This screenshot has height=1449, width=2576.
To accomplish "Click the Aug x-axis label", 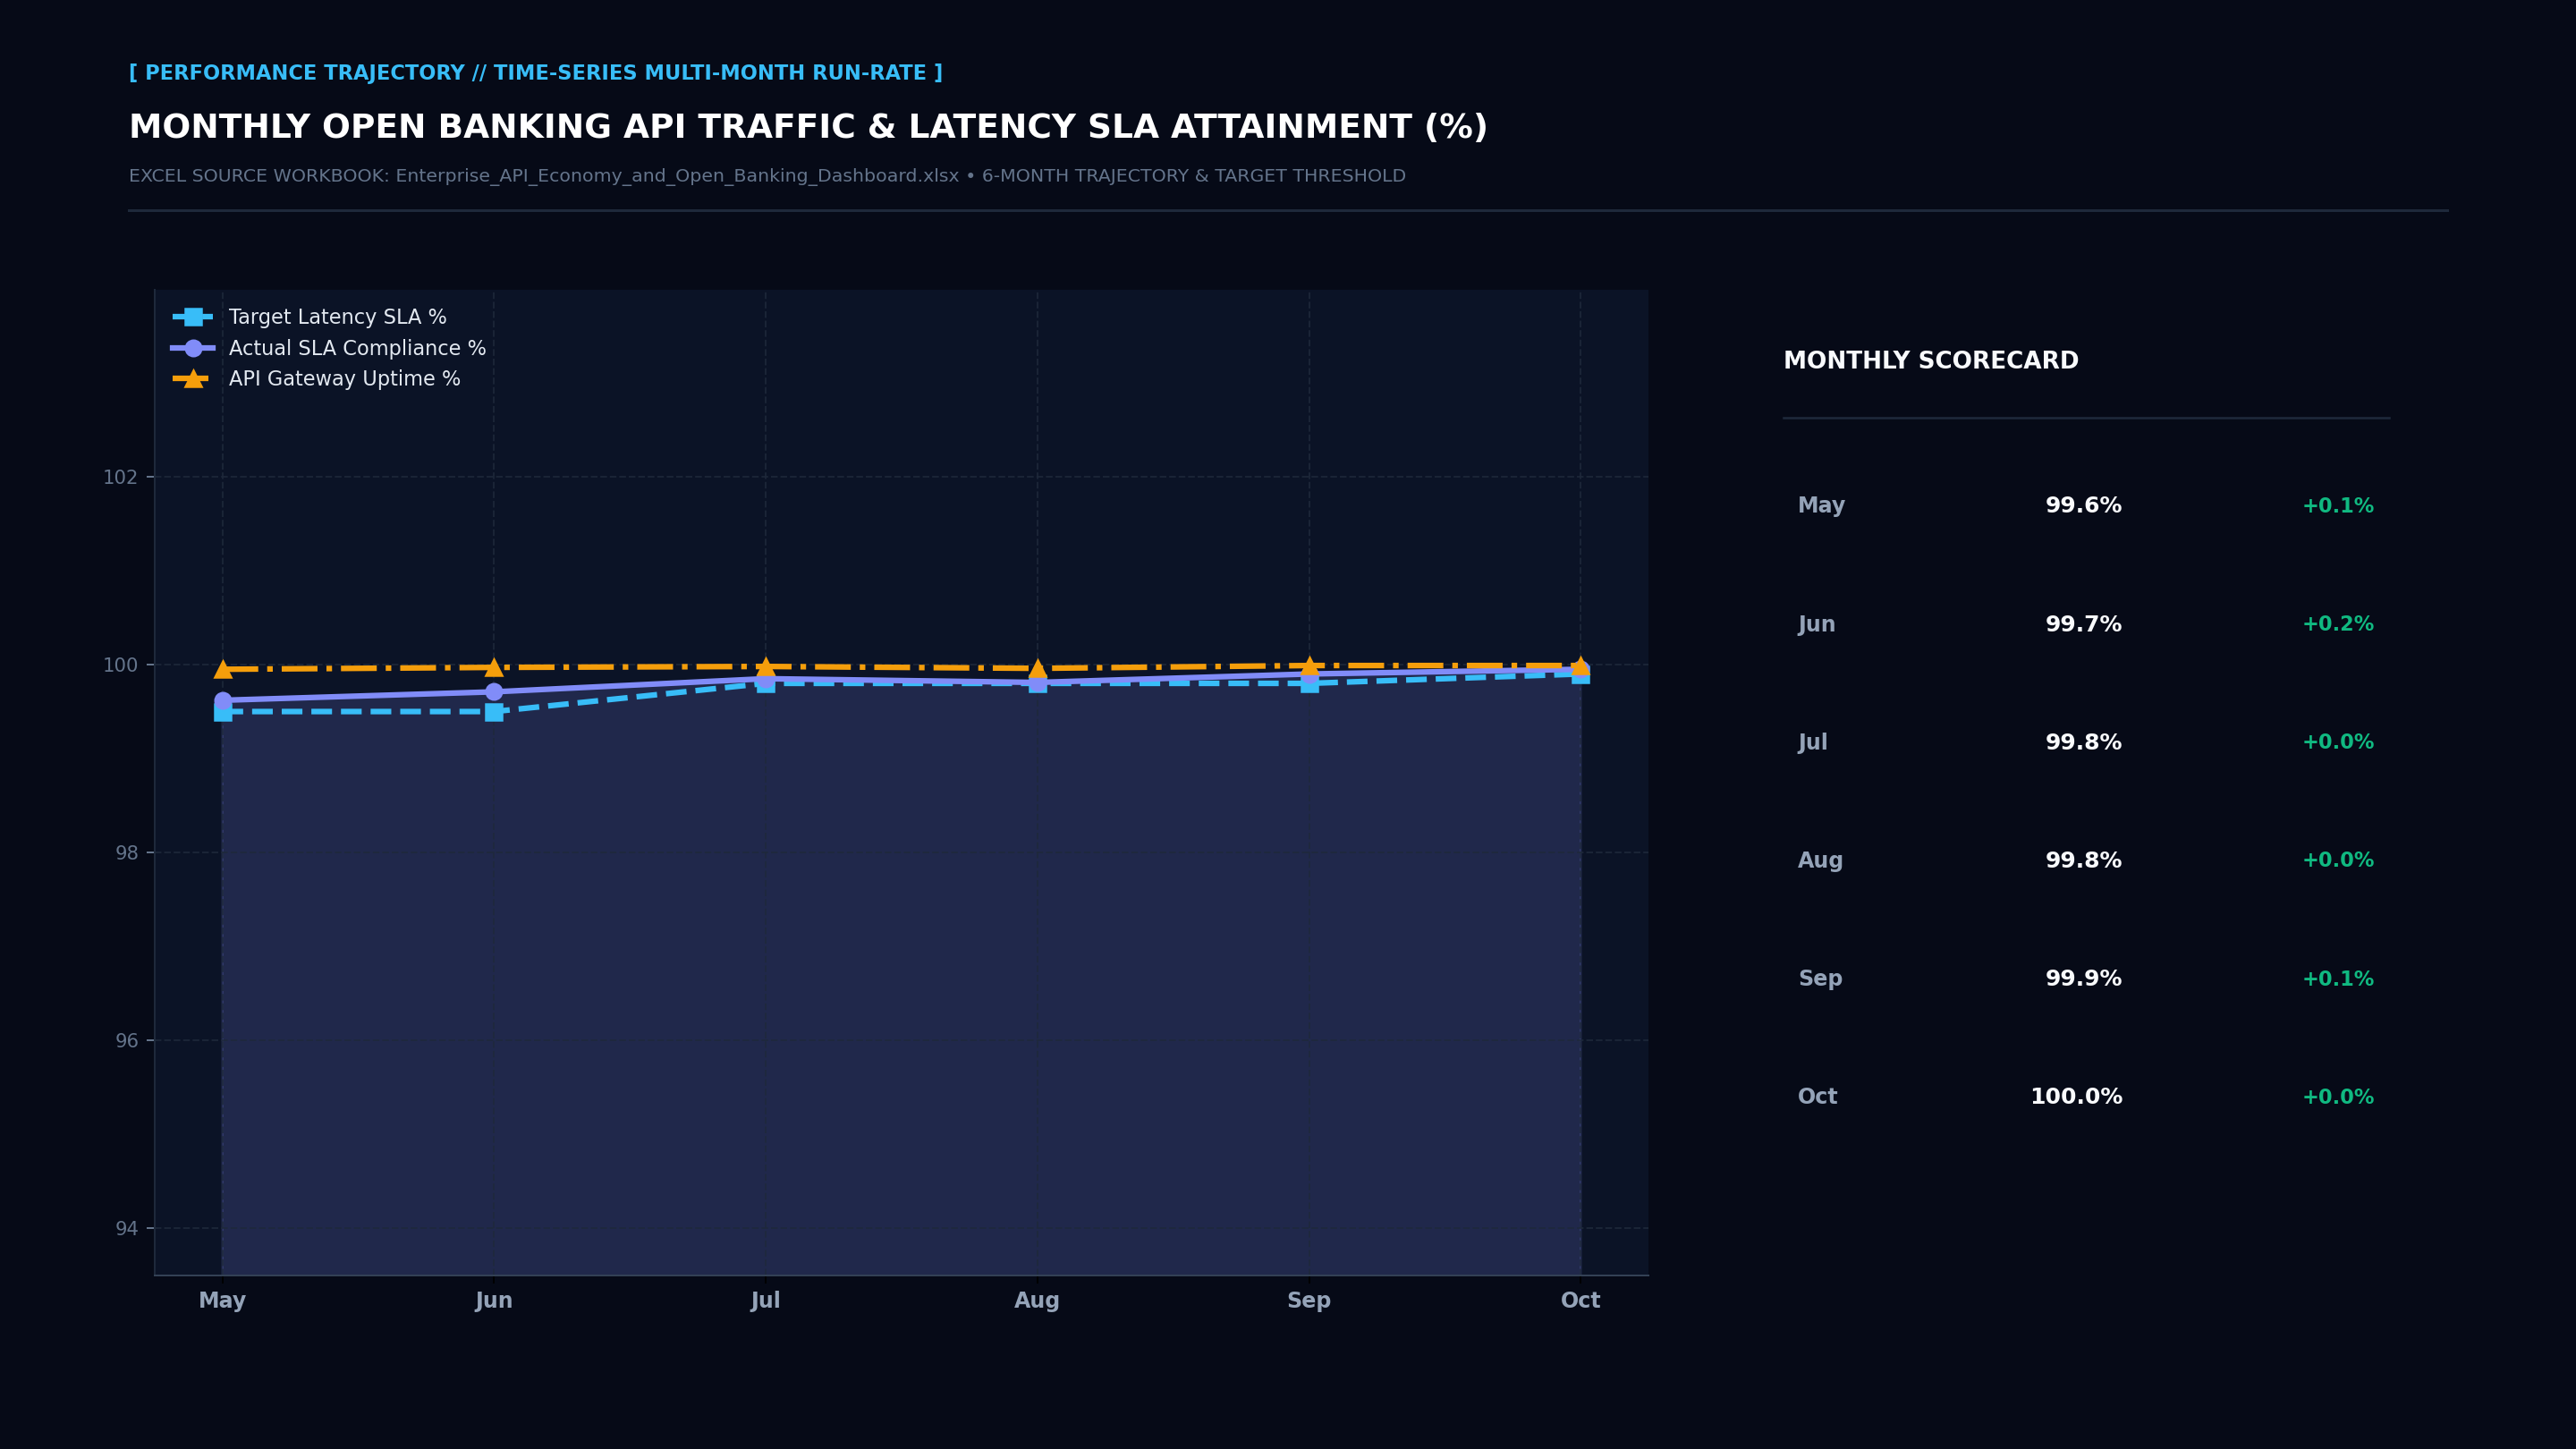I will click(x=1037, y=1301).
